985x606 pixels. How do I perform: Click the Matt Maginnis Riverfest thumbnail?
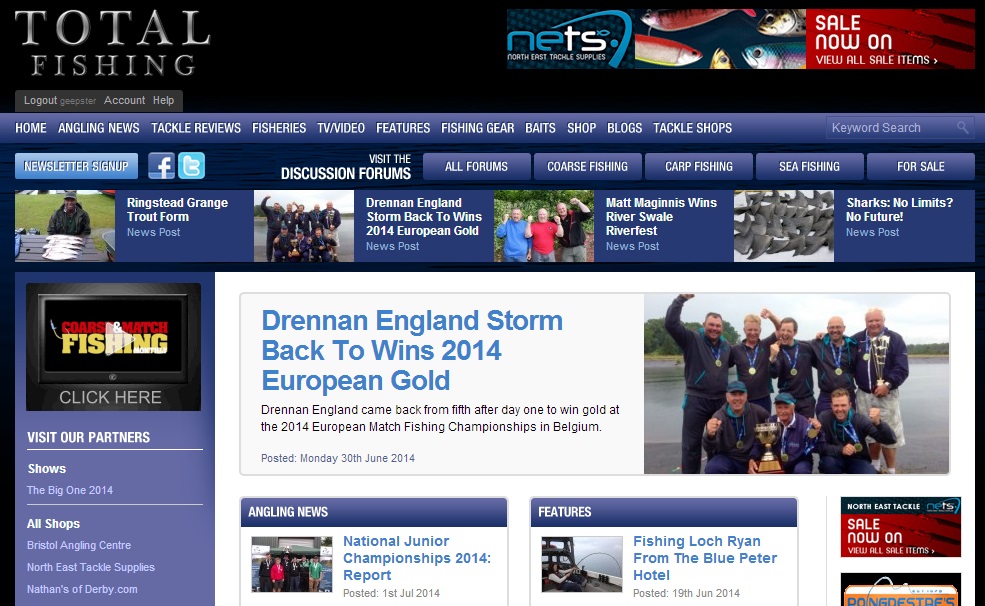[544, 226]
